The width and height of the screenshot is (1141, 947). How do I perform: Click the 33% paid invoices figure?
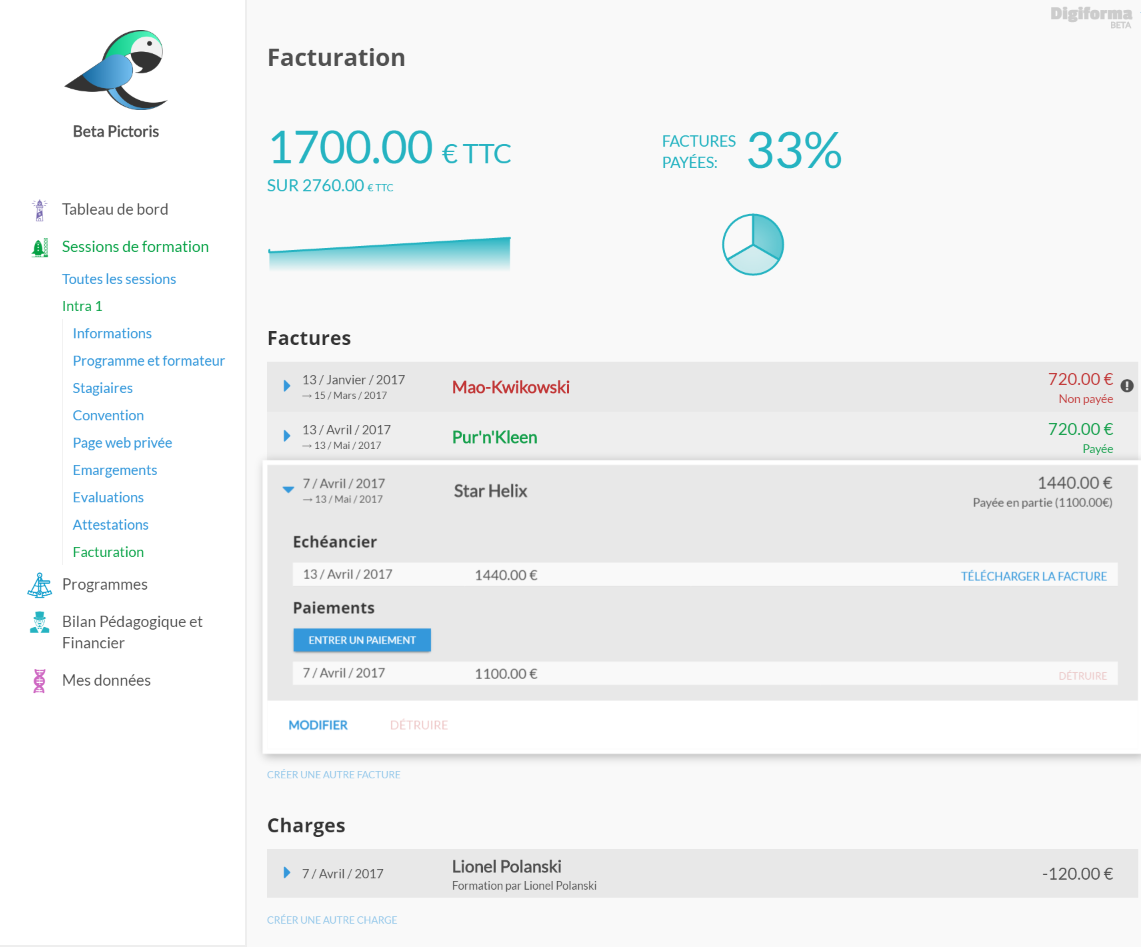pos(794,151)
